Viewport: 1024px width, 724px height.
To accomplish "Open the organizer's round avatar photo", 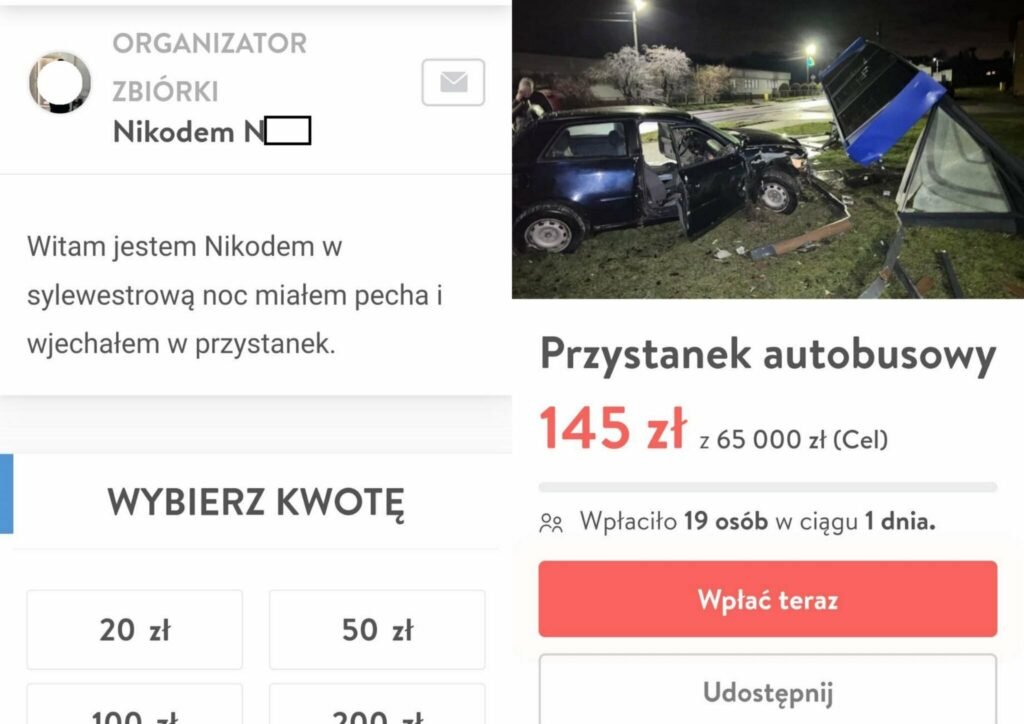I will (59, 83).
